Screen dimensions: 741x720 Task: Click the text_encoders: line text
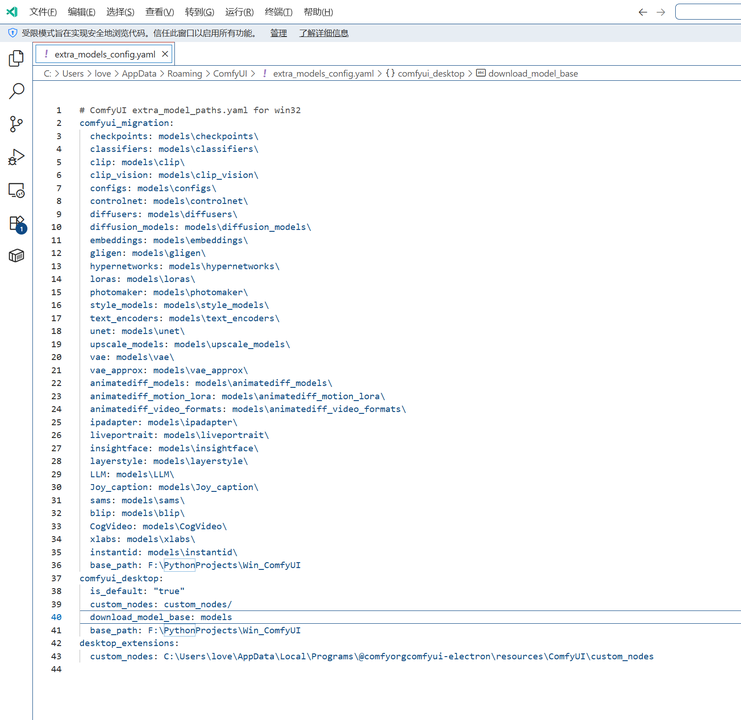[x=185, y=318]
